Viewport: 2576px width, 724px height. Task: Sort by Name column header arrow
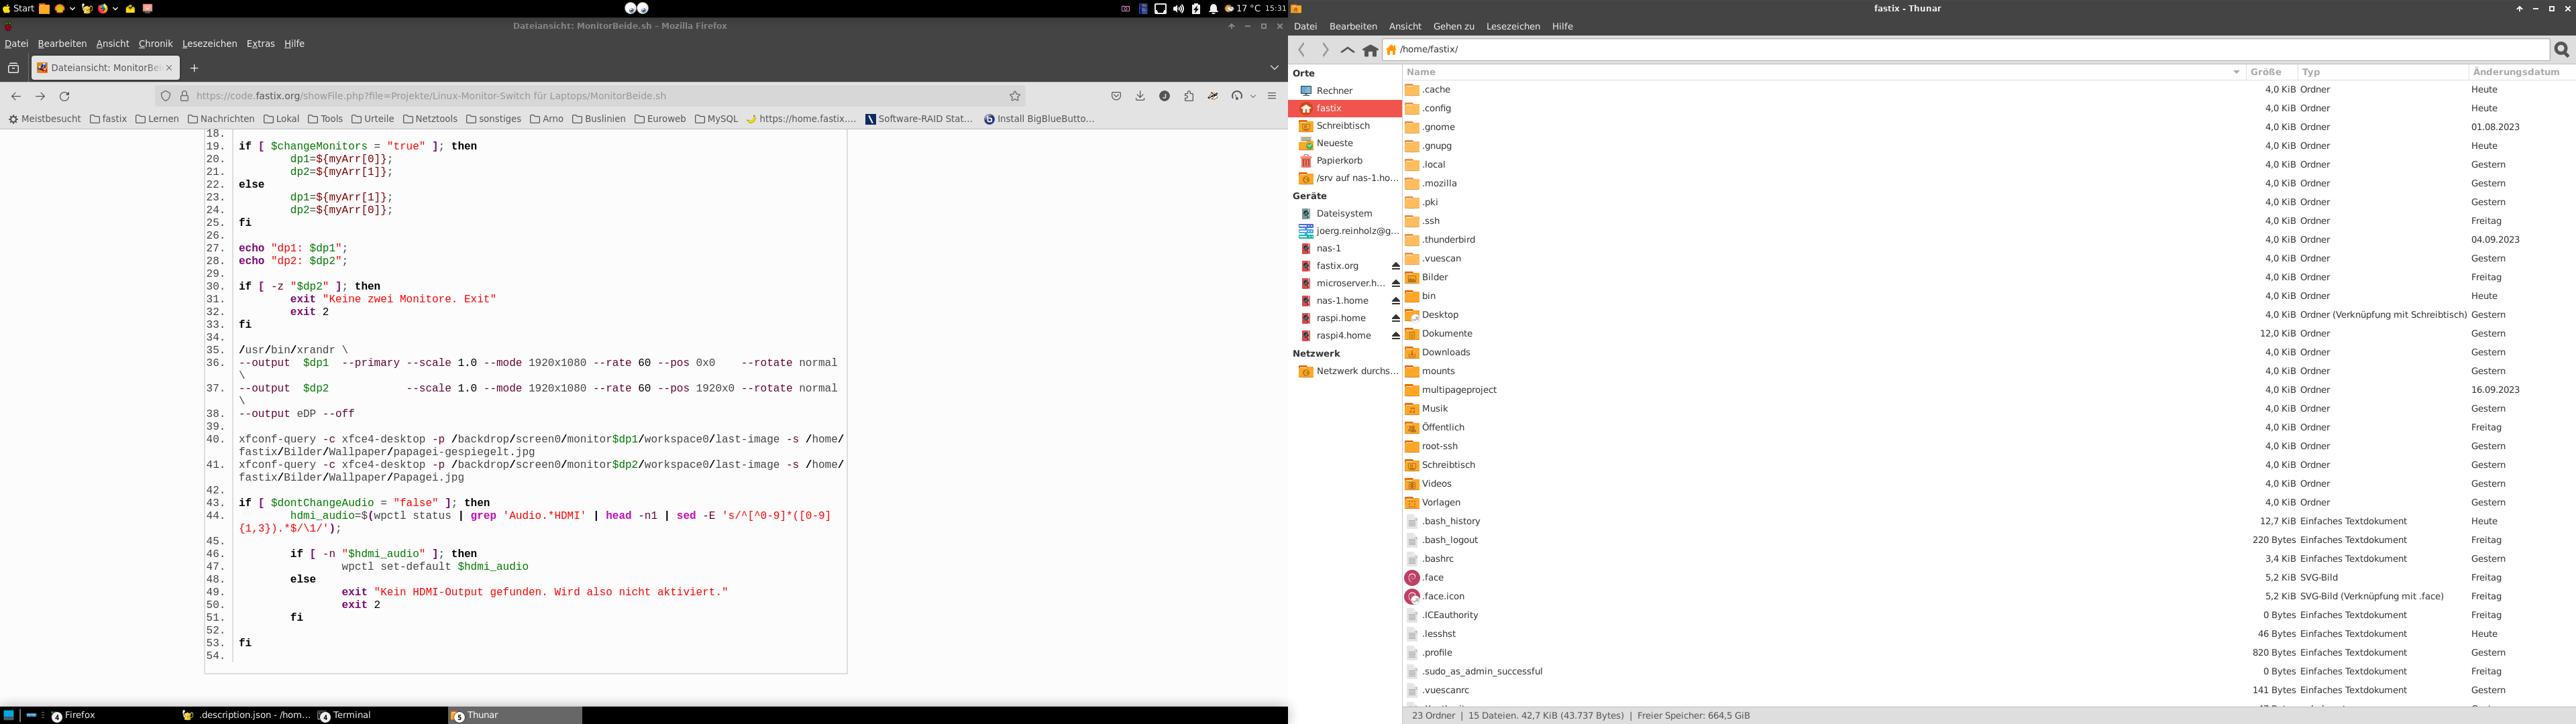click(x=2236, y=72)
